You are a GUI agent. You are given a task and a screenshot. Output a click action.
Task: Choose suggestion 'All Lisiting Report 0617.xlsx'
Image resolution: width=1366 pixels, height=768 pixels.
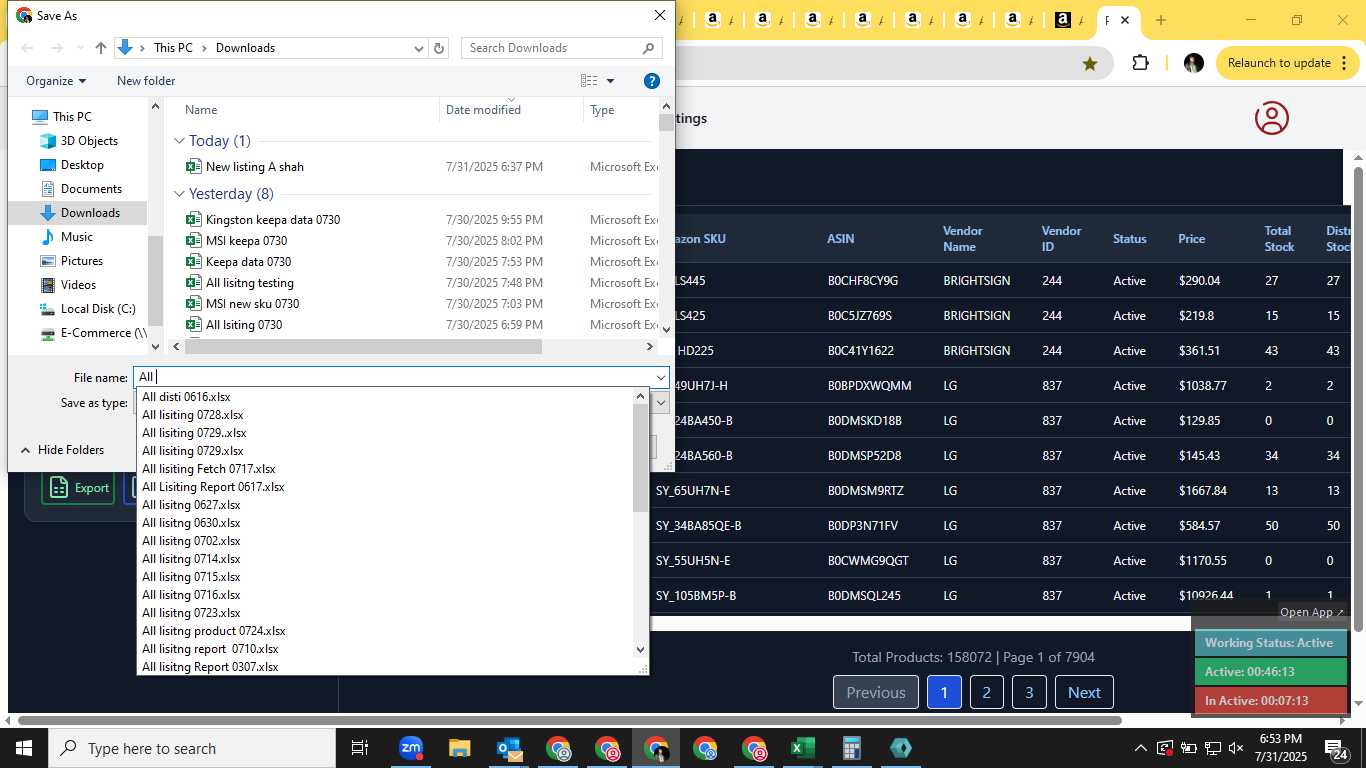213,487
